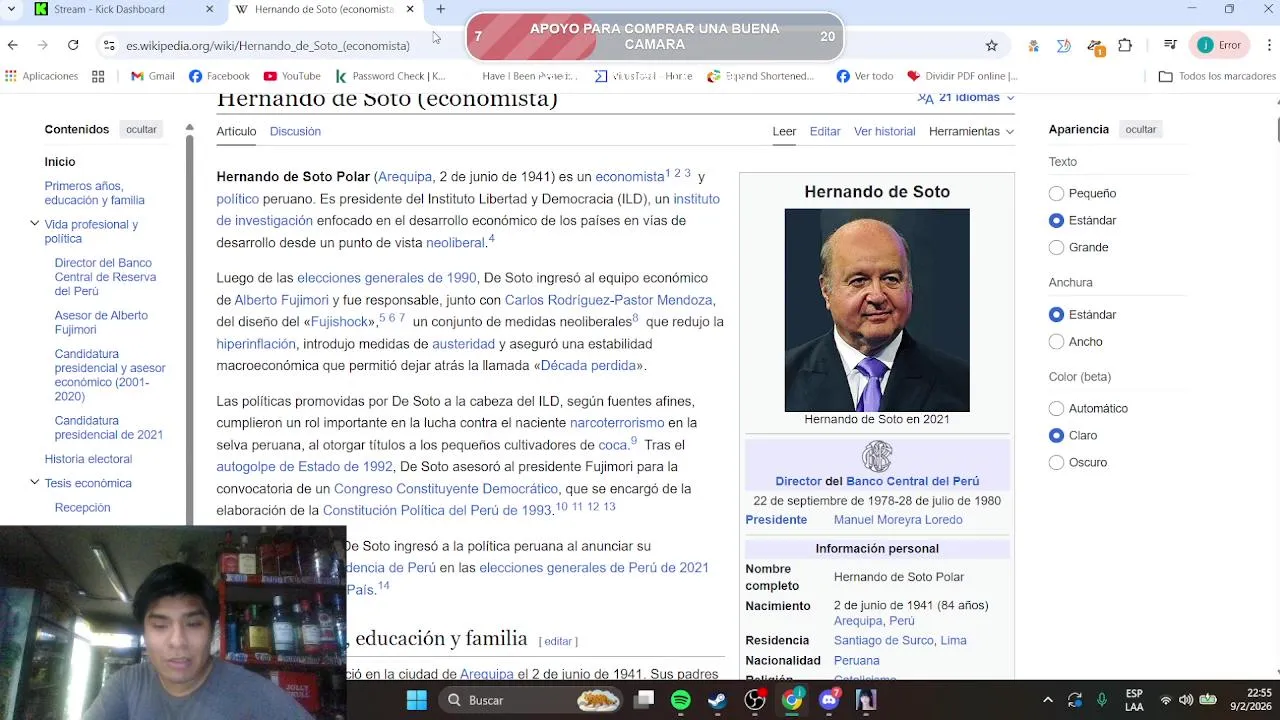Open the Ver historial tab
Image resolution: width=1280 pixels, height=720 pixels.
pyautogui.click(x=884, y=131)
